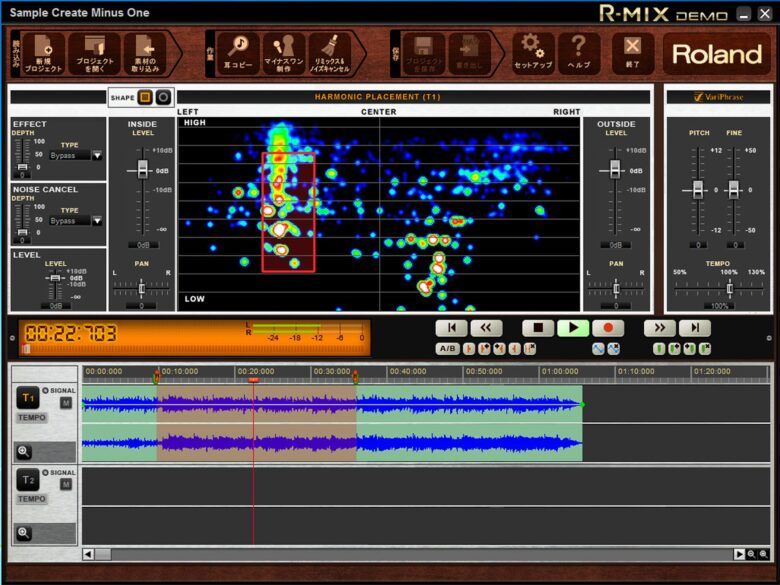Screen dimensions: 780x585
Task: Create a new project (新規プロジェクト)
Action: (43, 54)
